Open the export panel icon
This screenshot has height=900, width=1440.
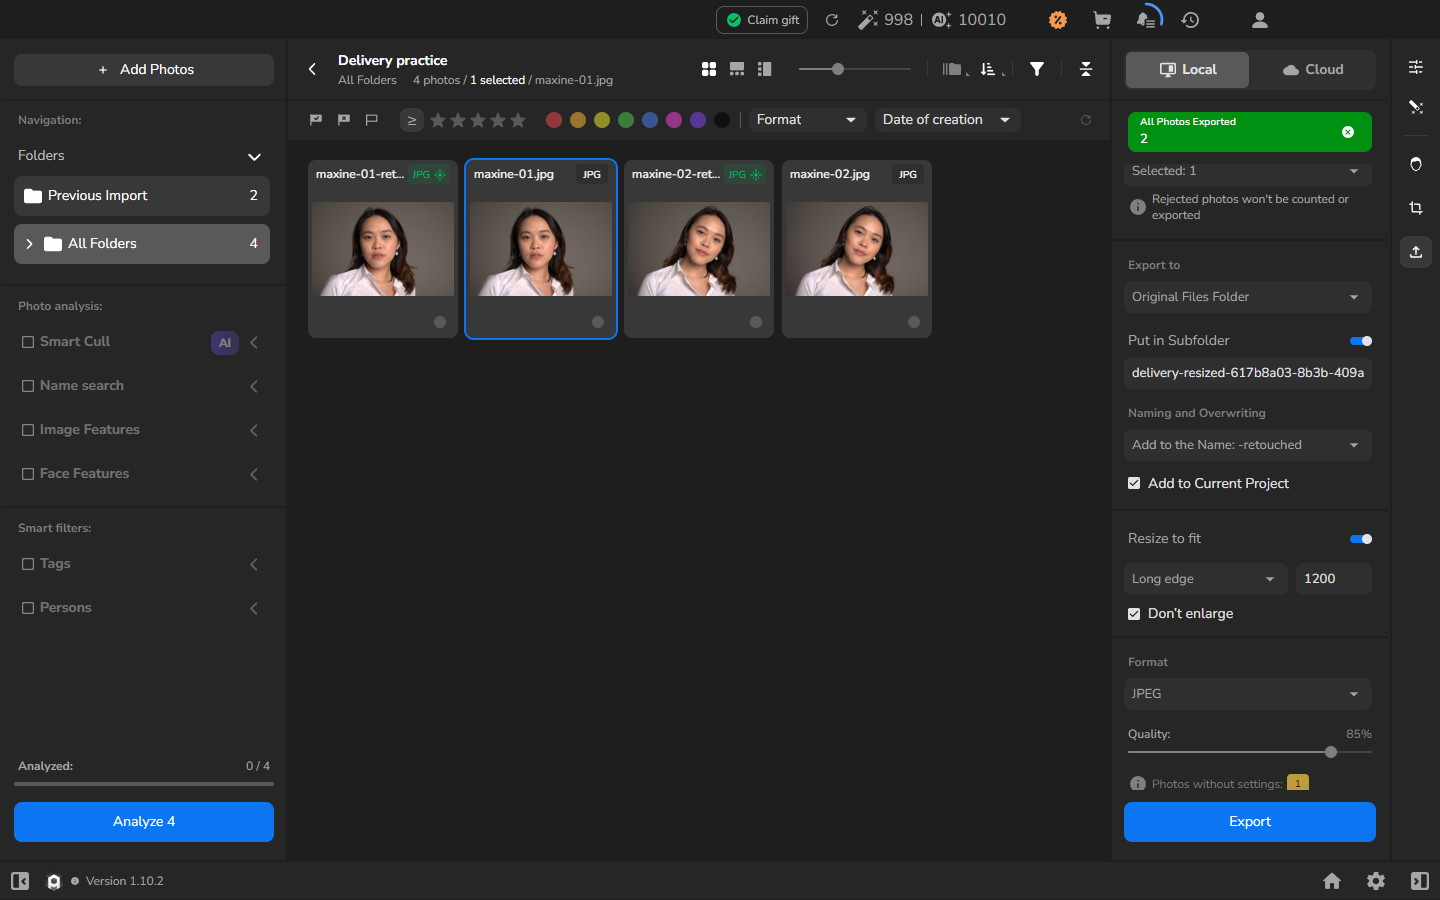coord(1416,252)
